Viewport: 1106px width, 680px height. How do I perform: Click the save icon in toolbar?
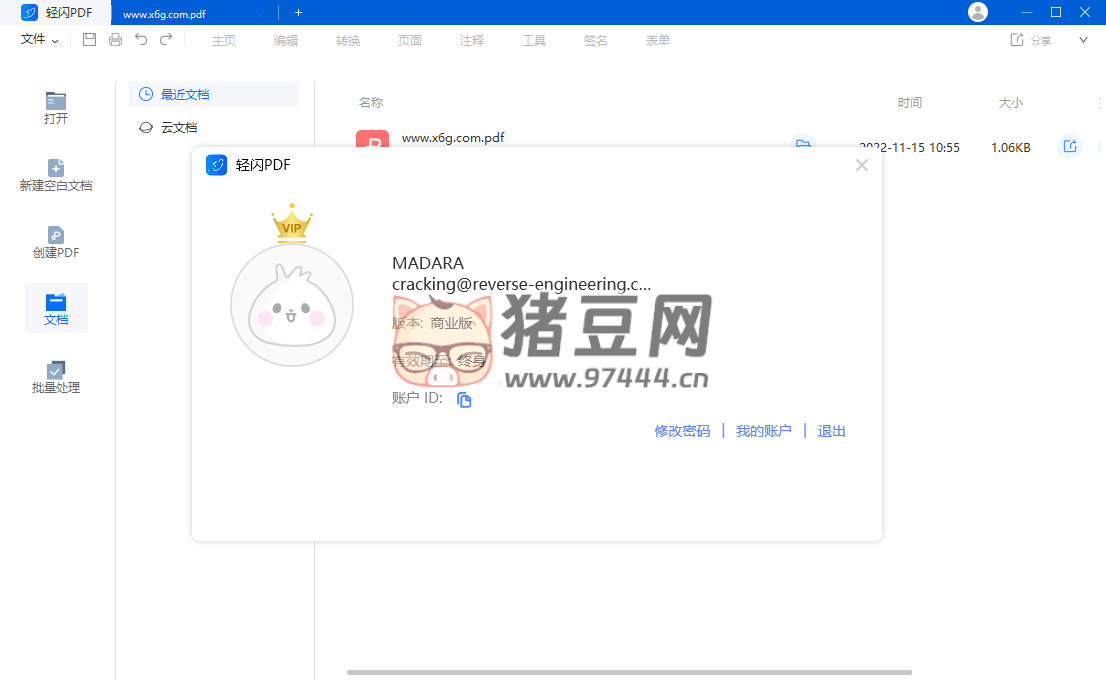coord(89,40)
